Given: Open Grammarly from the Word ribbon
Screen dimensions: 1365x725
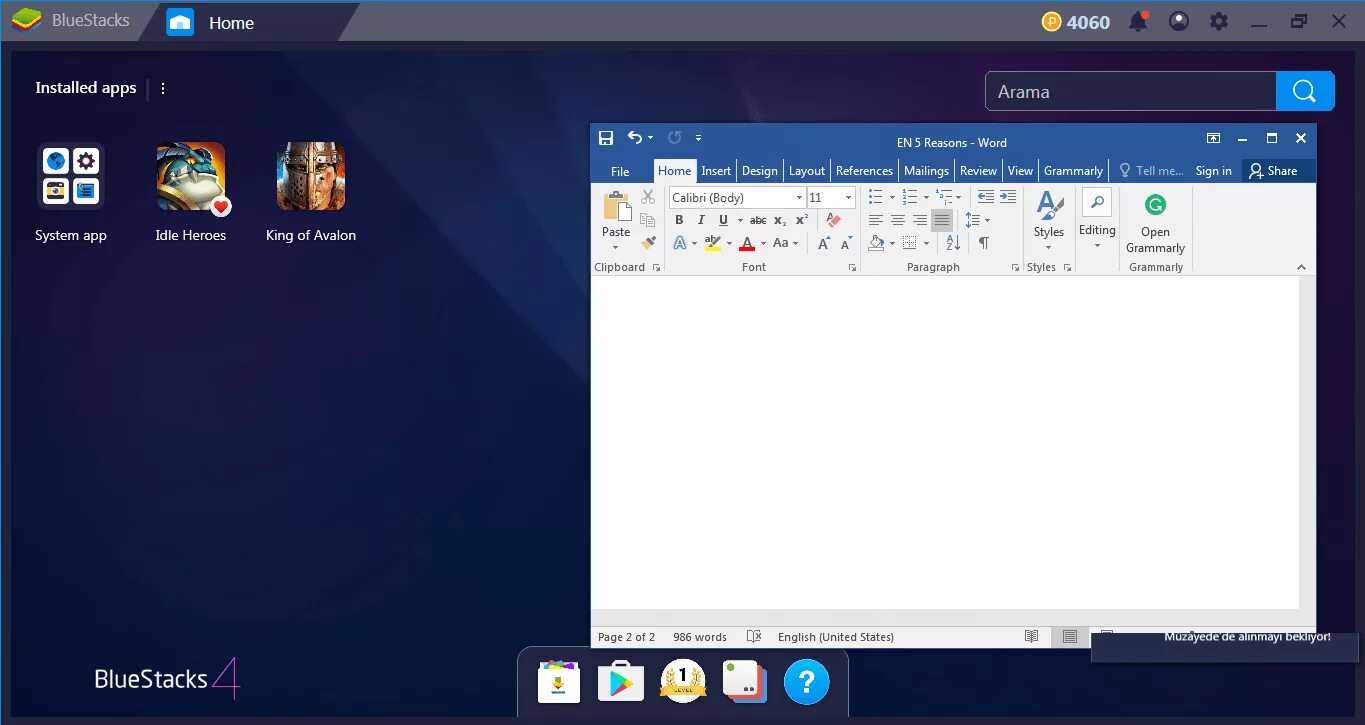Looking at the screenshot, I should 1155,224.
